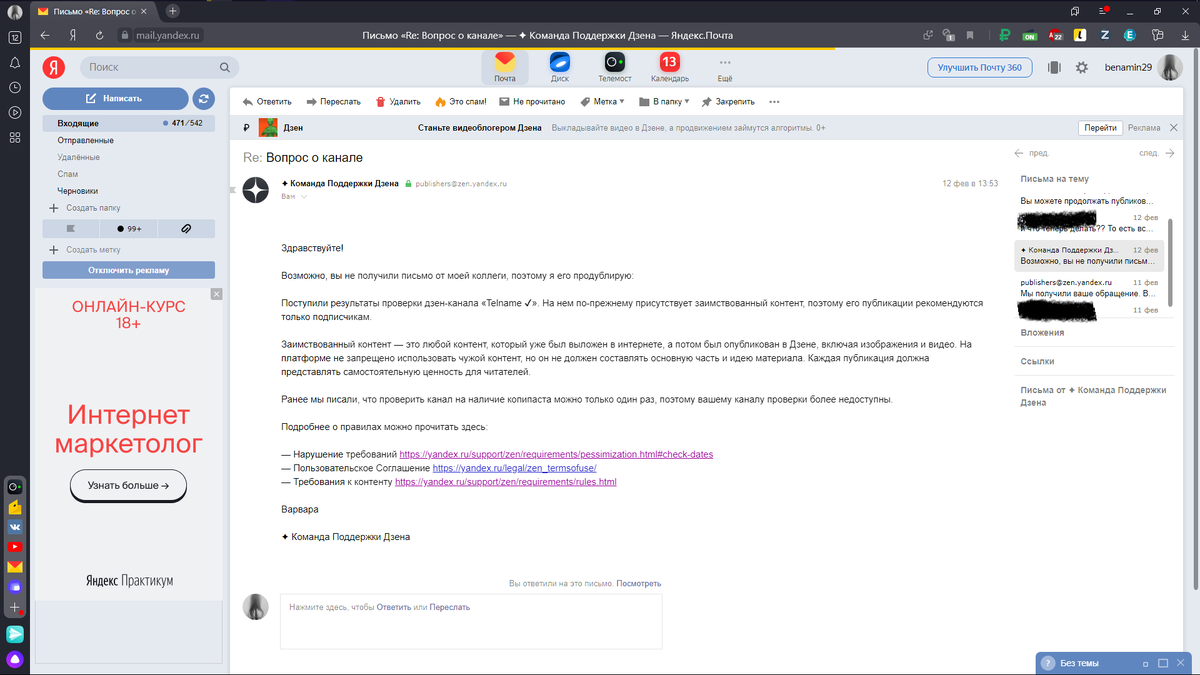Expand the Ссылки section
1200x675 pixels.
[x=1037, y=361]
